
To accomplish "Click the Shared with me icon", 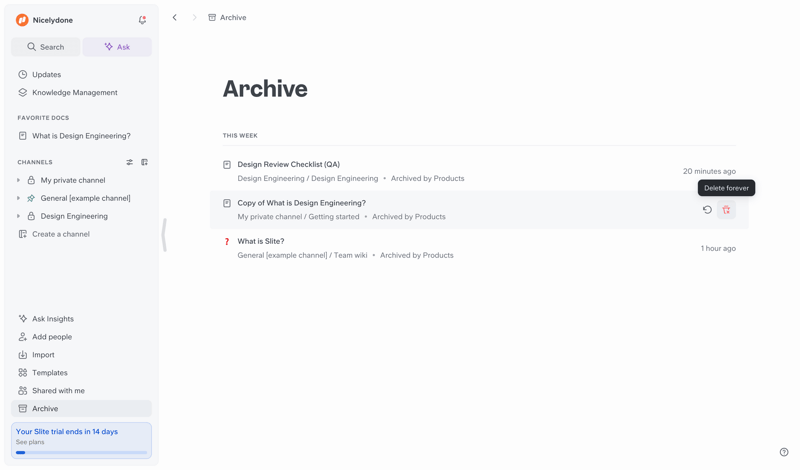I will tap(22, 391).
